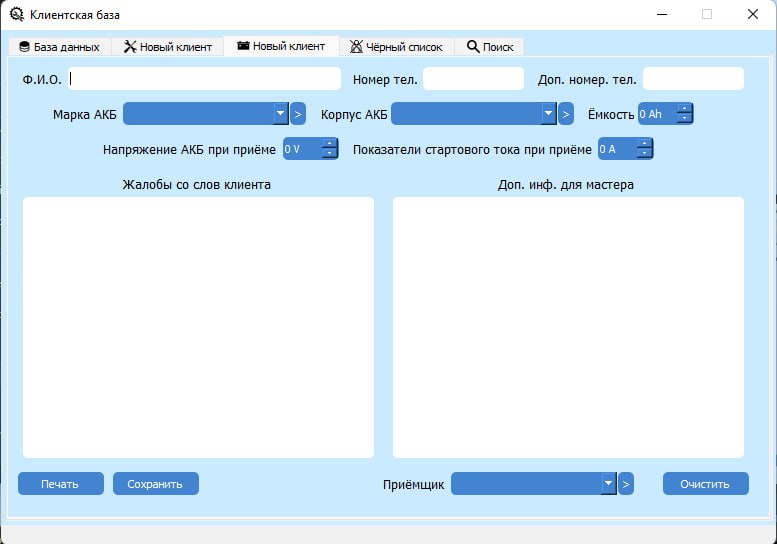Close the Клиентская база window
The image size is (777, 544).
click(753, 14)
